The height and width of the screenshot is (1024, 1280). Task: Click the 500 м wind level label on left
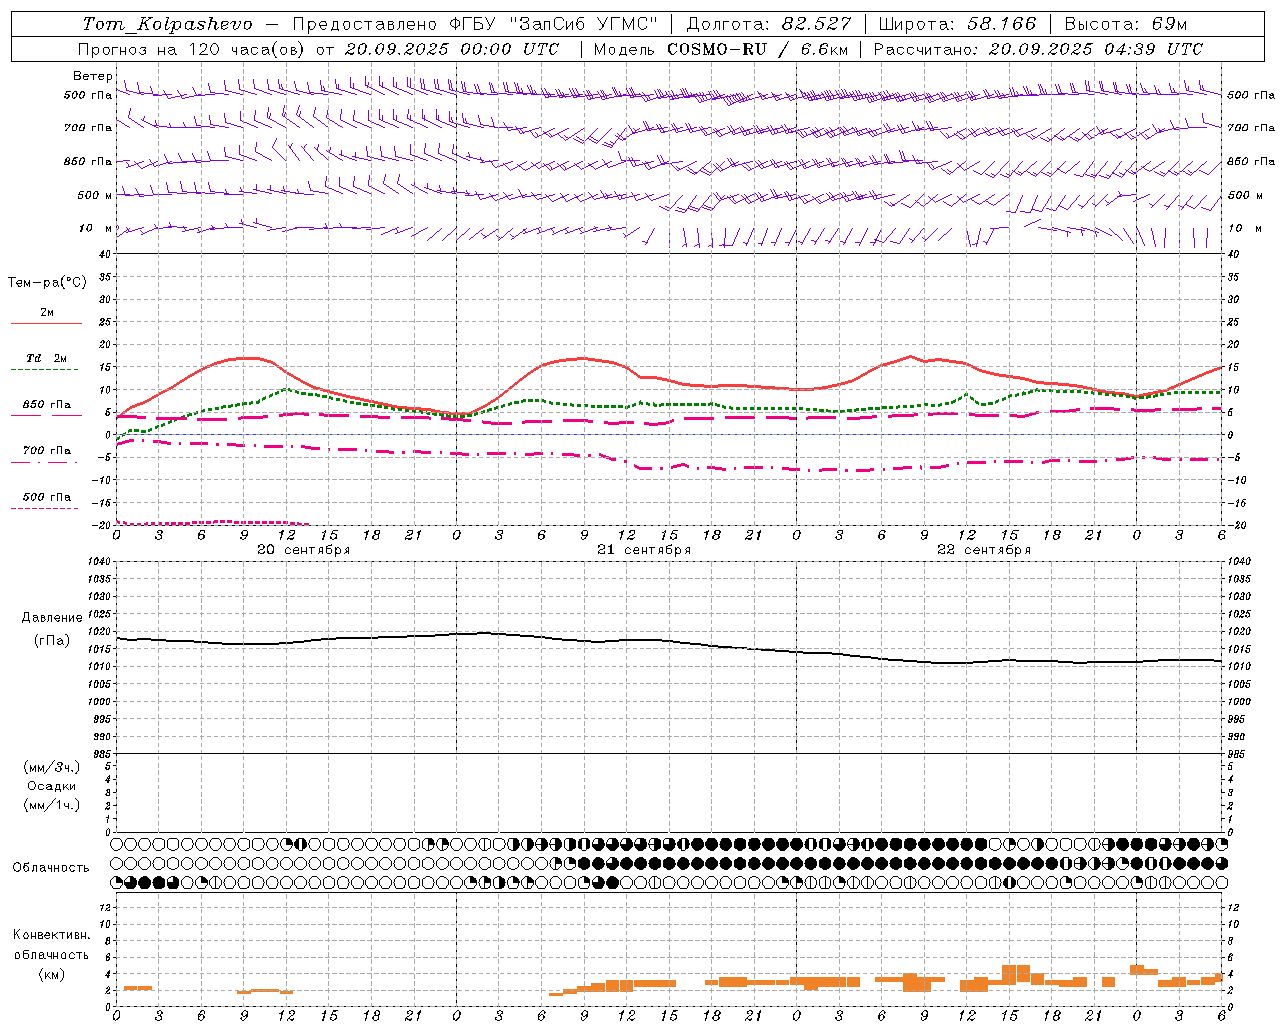pyautogui.click(x=96, y=195)
